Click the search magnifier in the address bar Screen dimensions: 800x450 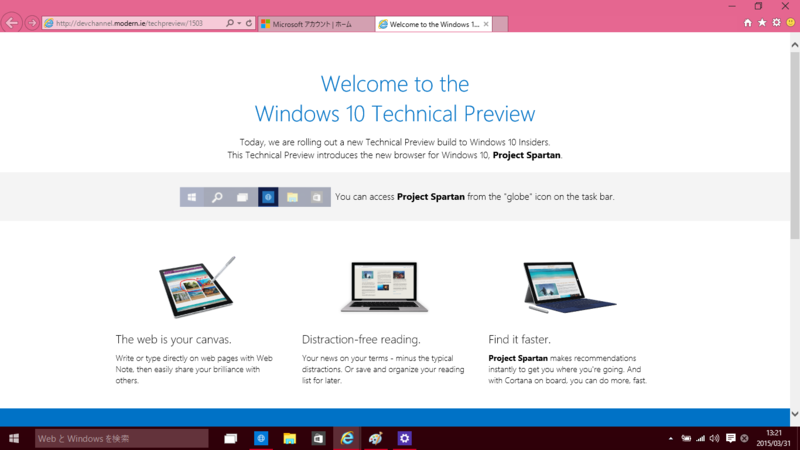click(x=230, y=23)
